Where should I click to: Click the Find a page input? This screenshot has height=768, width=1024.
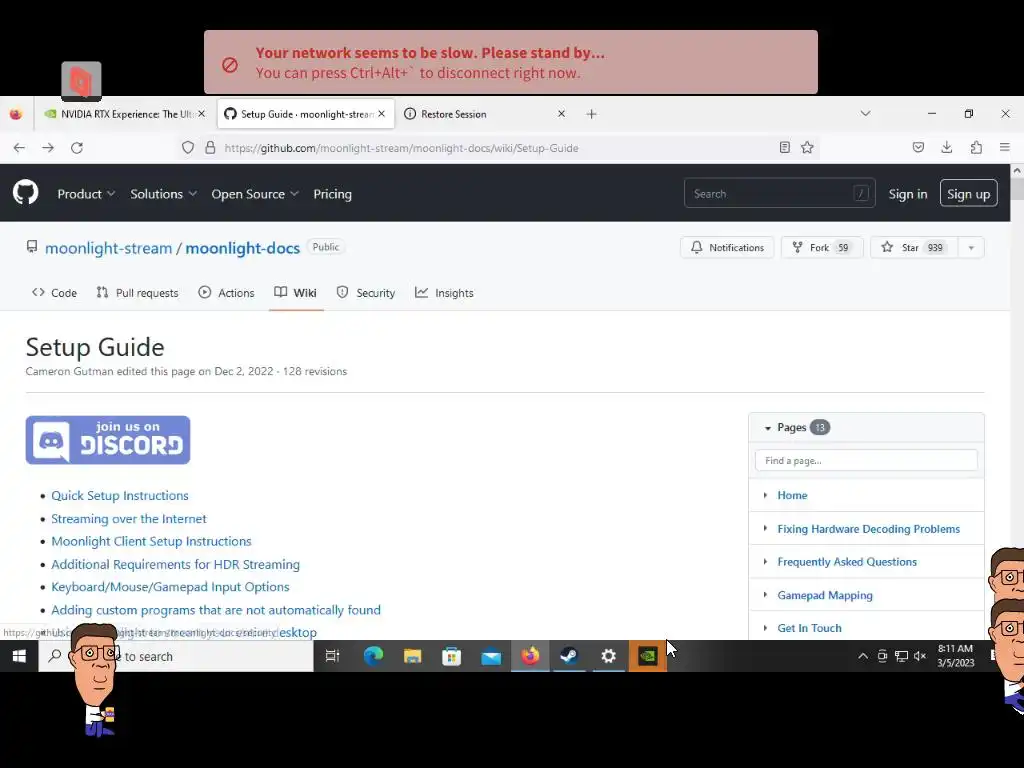(x=866, y=460)
